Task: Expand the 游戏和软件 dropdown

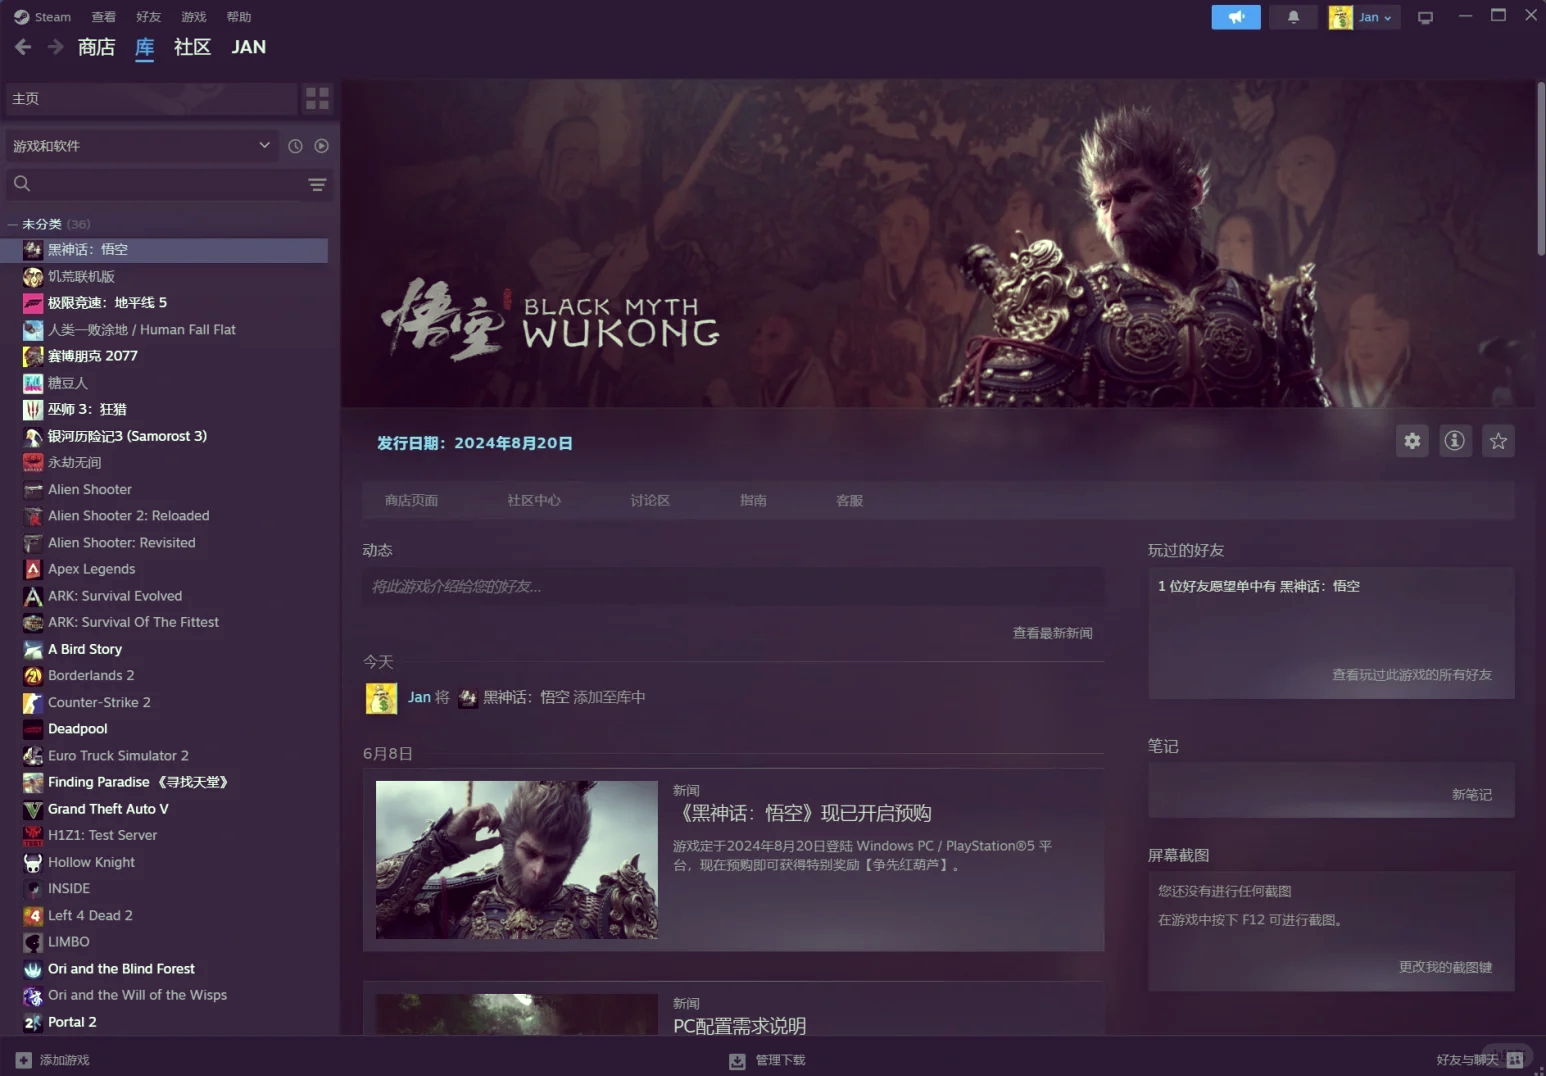Action: pyautogui.click(x=142, y=146)
